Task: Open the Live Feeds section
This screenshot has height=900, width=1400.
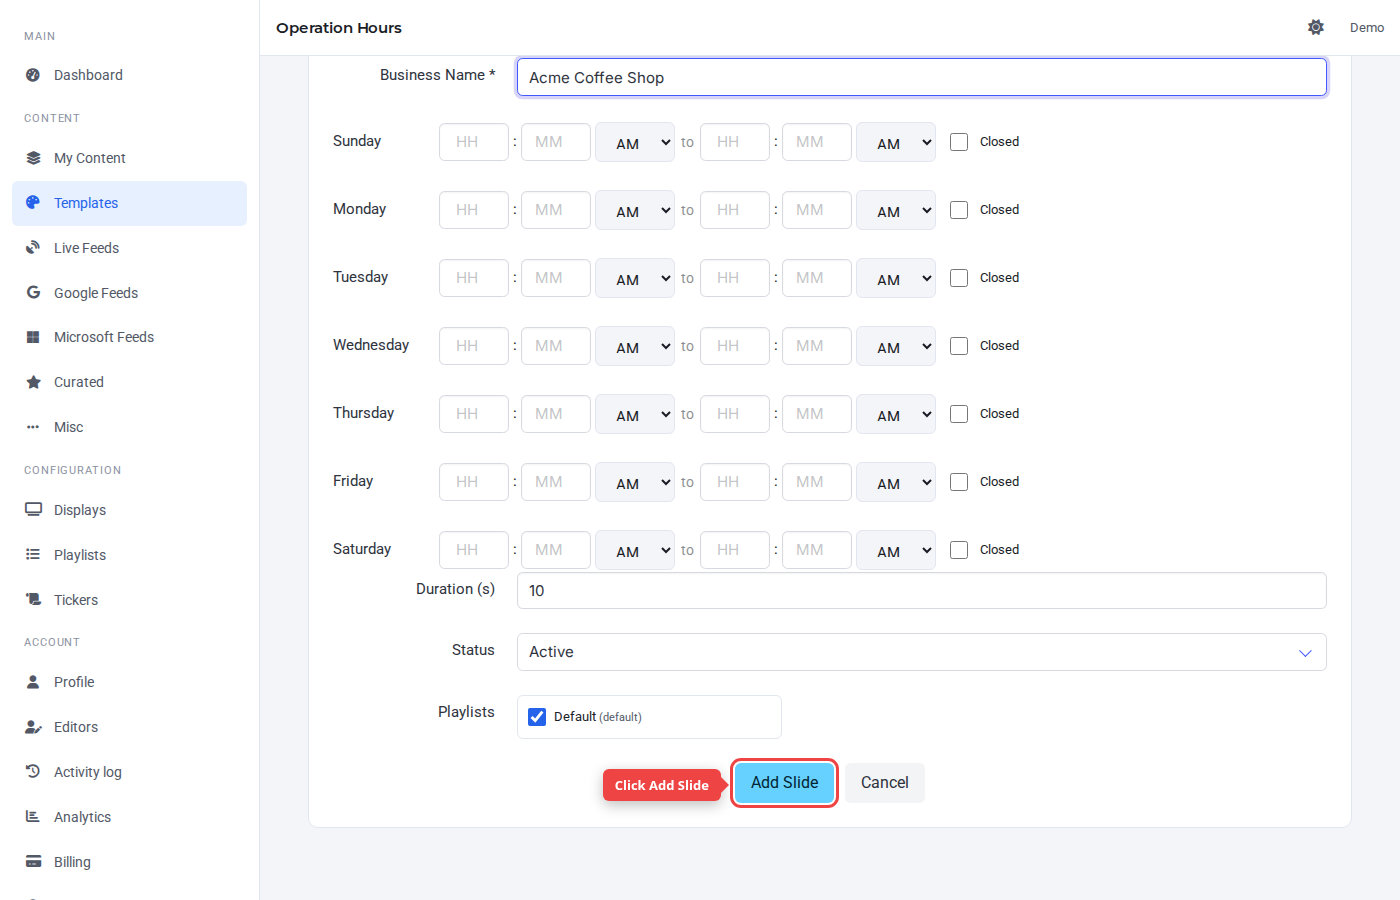Action: pos(129,248)
